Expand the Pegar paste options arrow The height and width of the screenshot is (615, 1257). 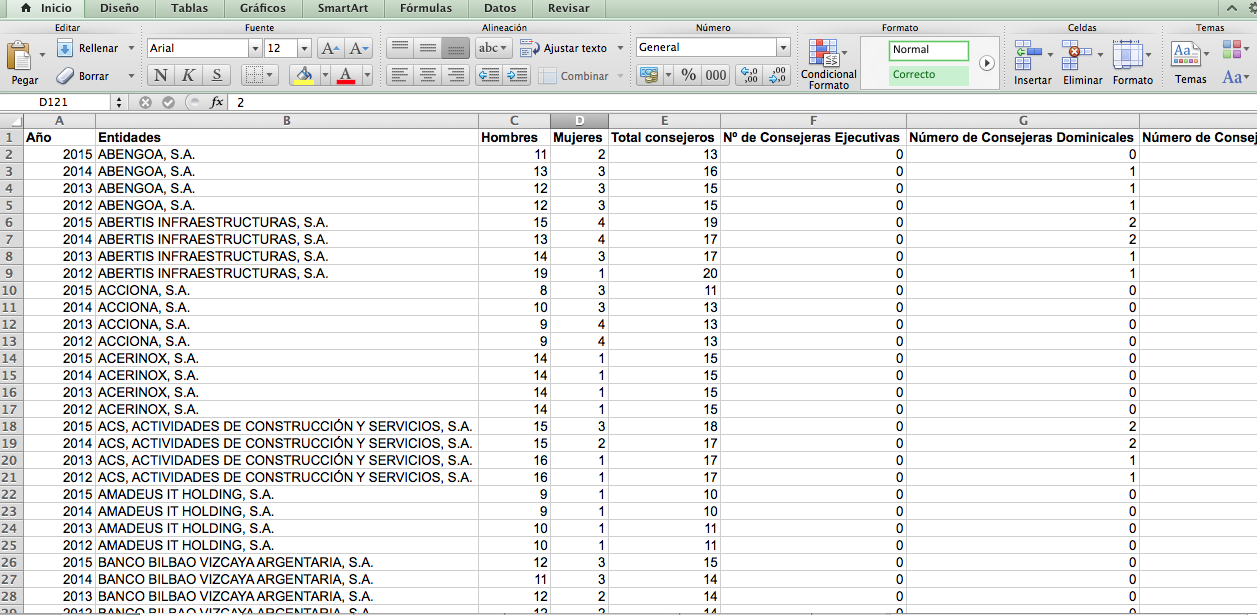[43, 55]
